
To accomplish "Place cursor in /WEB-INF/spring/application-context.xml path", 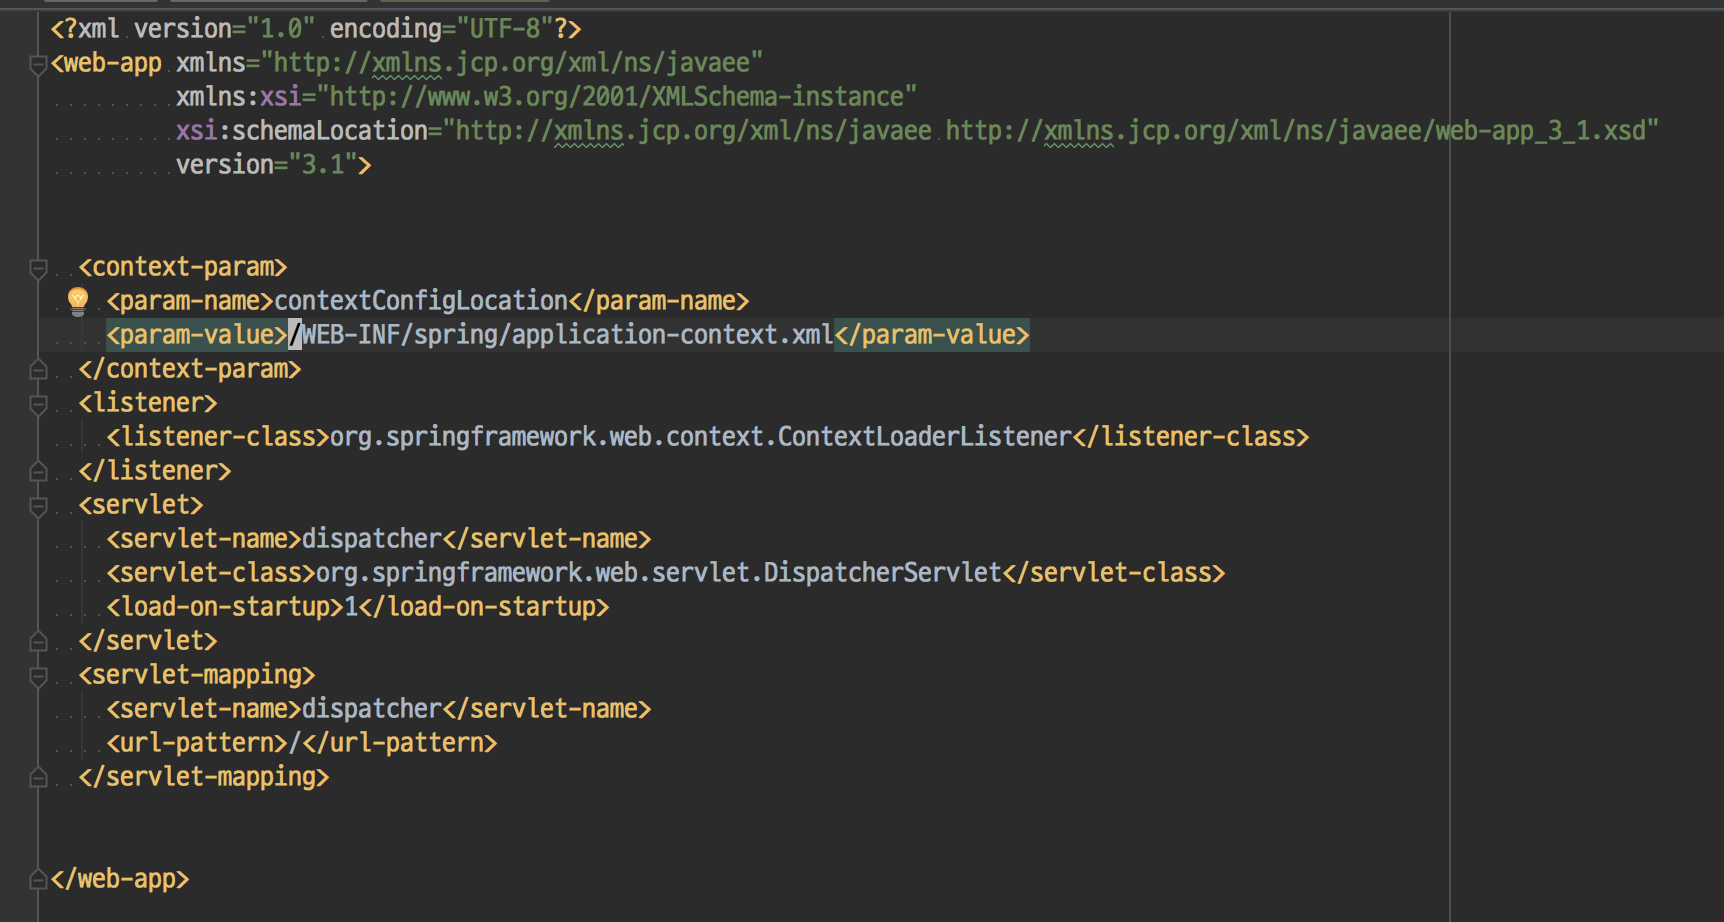I will (561, 335).
